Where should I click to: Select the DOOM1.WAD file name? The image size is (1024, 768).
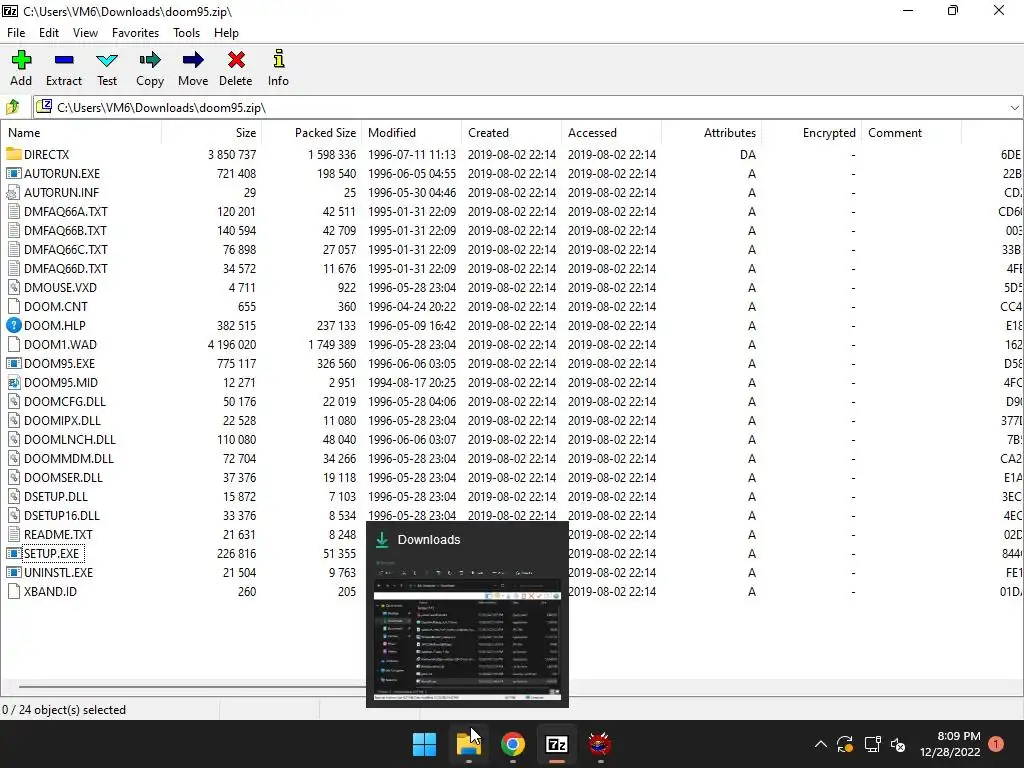pos(60,344)
